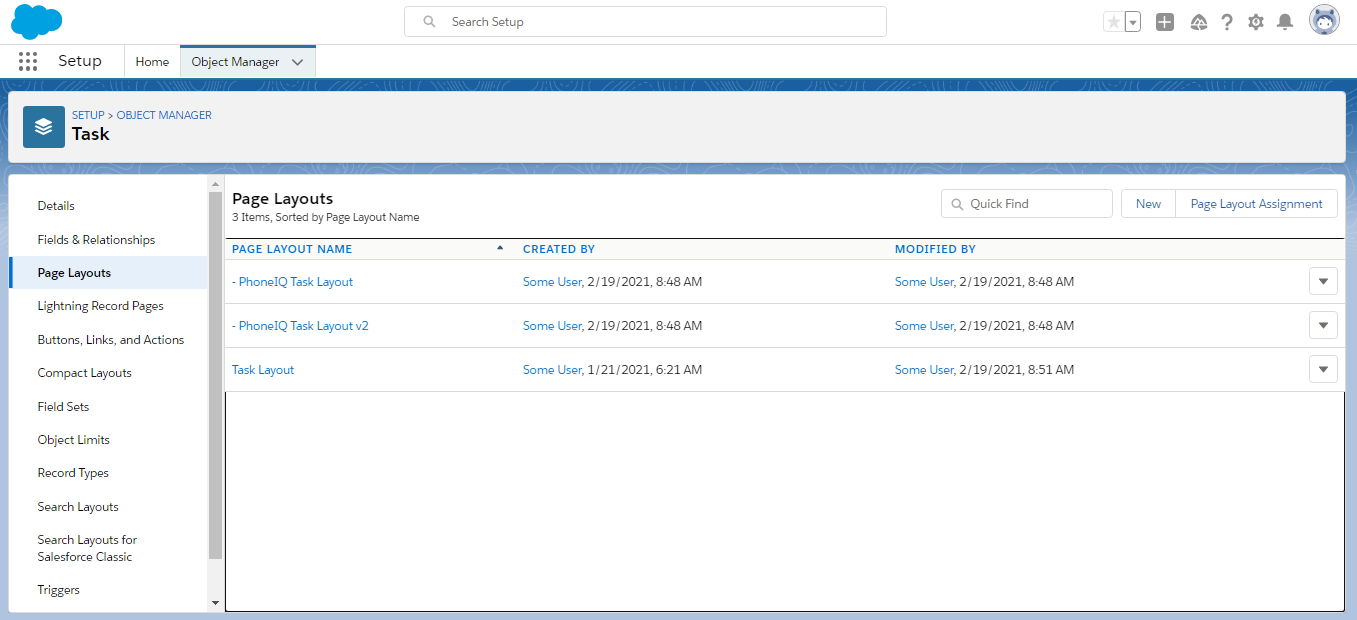
Task: Click the user profile avatar
Action: [1324, 21]
